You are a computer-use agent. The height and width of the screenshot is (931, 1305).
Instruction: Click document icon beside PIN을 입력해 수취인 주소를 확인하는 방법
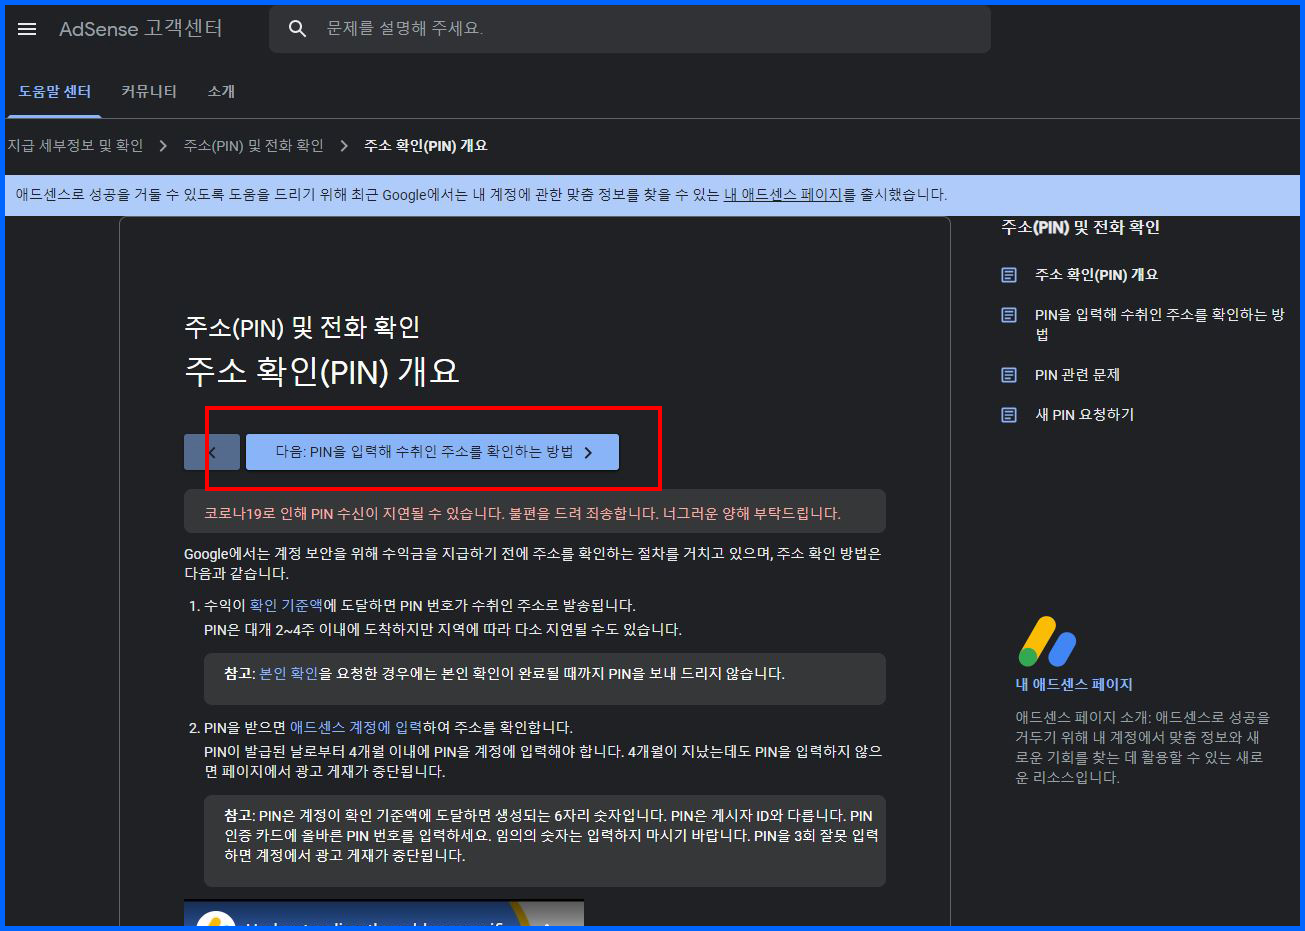click(1009, 315)
